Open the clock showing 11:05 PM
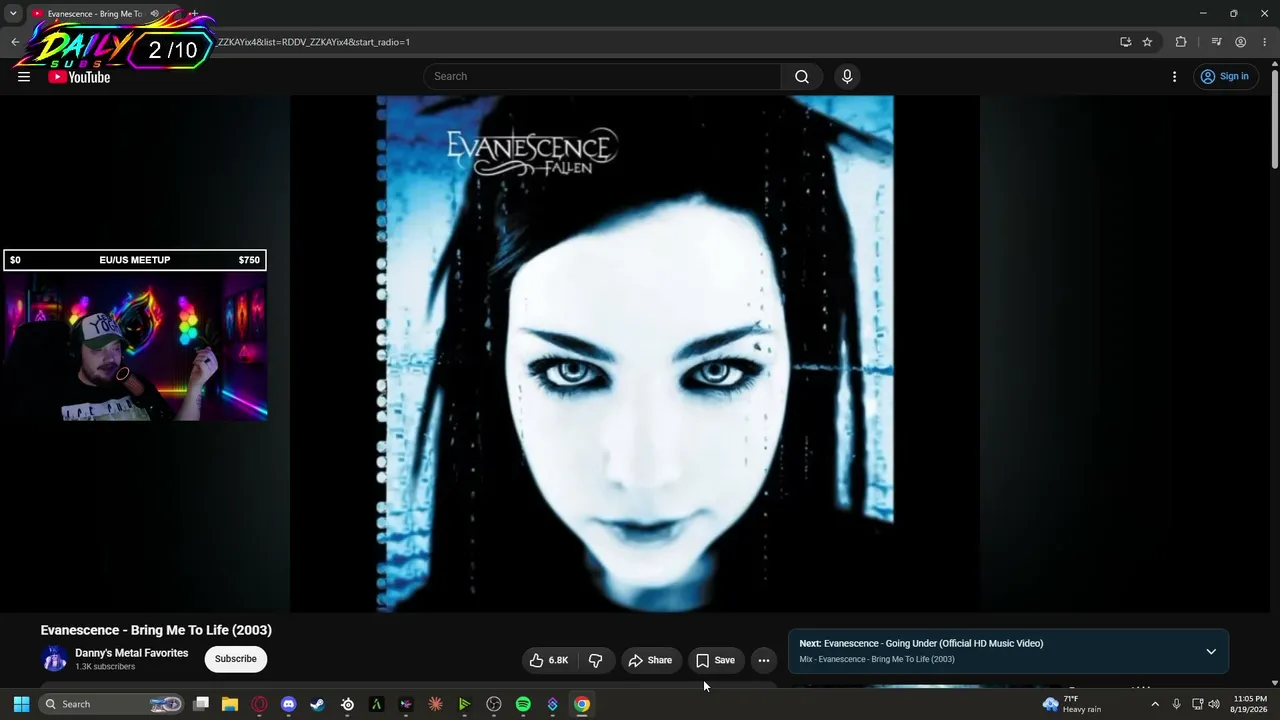Screen dimensions: 1280x720 coord(1250,704)
